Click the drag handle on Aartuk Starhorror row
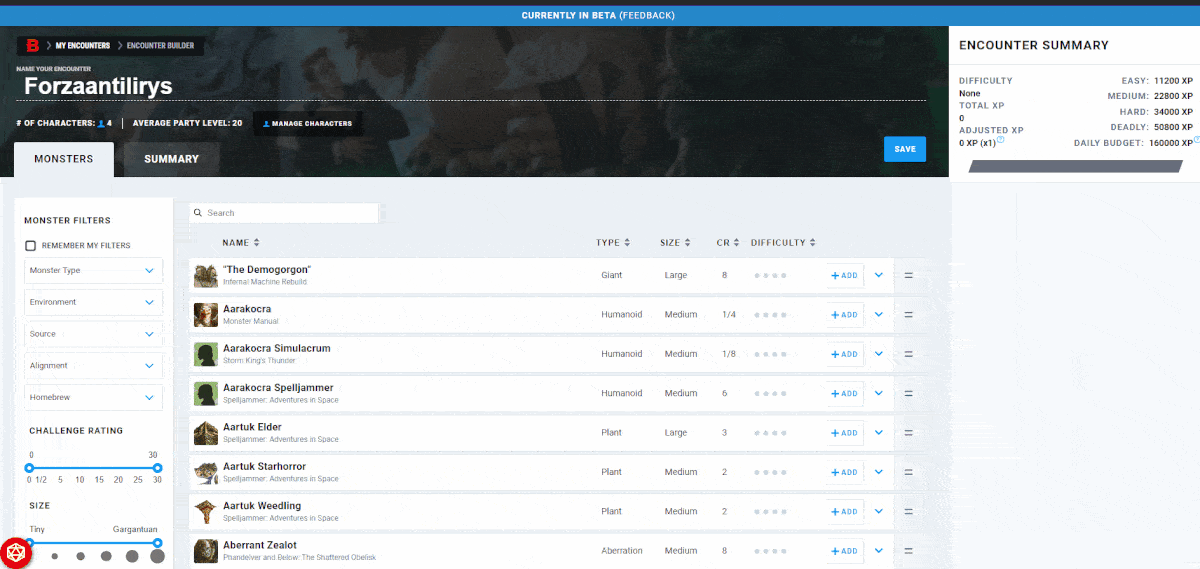The height and width of the screenshot is (569, 1200). pos(909,472)
